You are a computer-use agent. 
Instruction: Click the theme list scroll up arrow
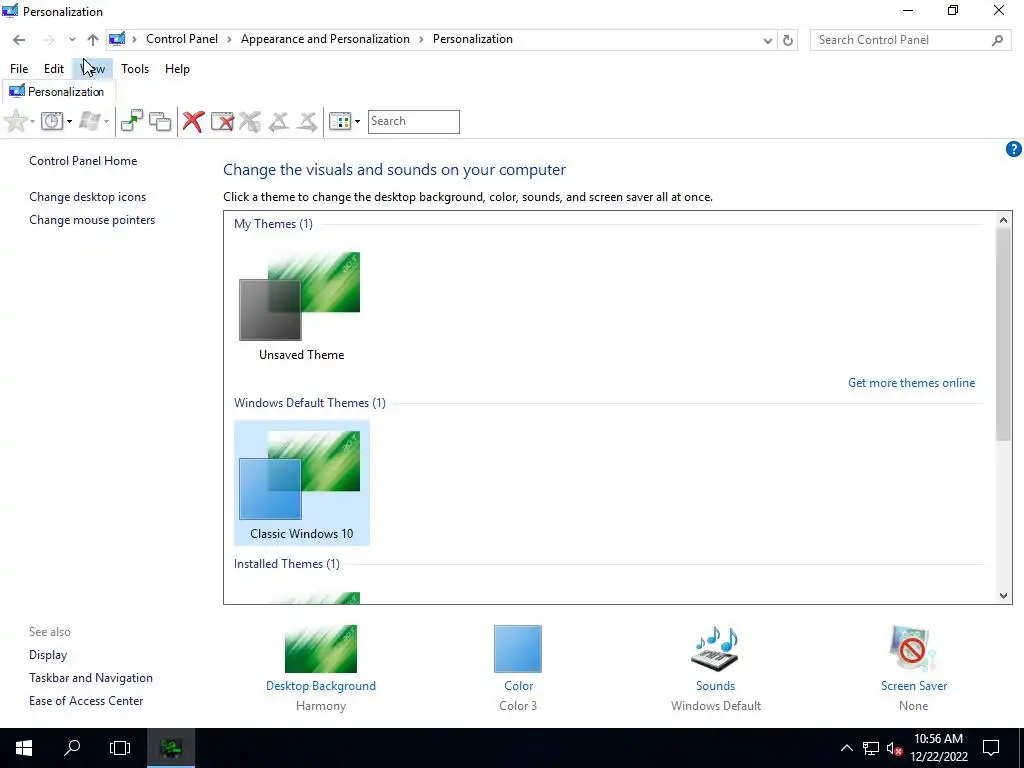[x=1004, y=220]
